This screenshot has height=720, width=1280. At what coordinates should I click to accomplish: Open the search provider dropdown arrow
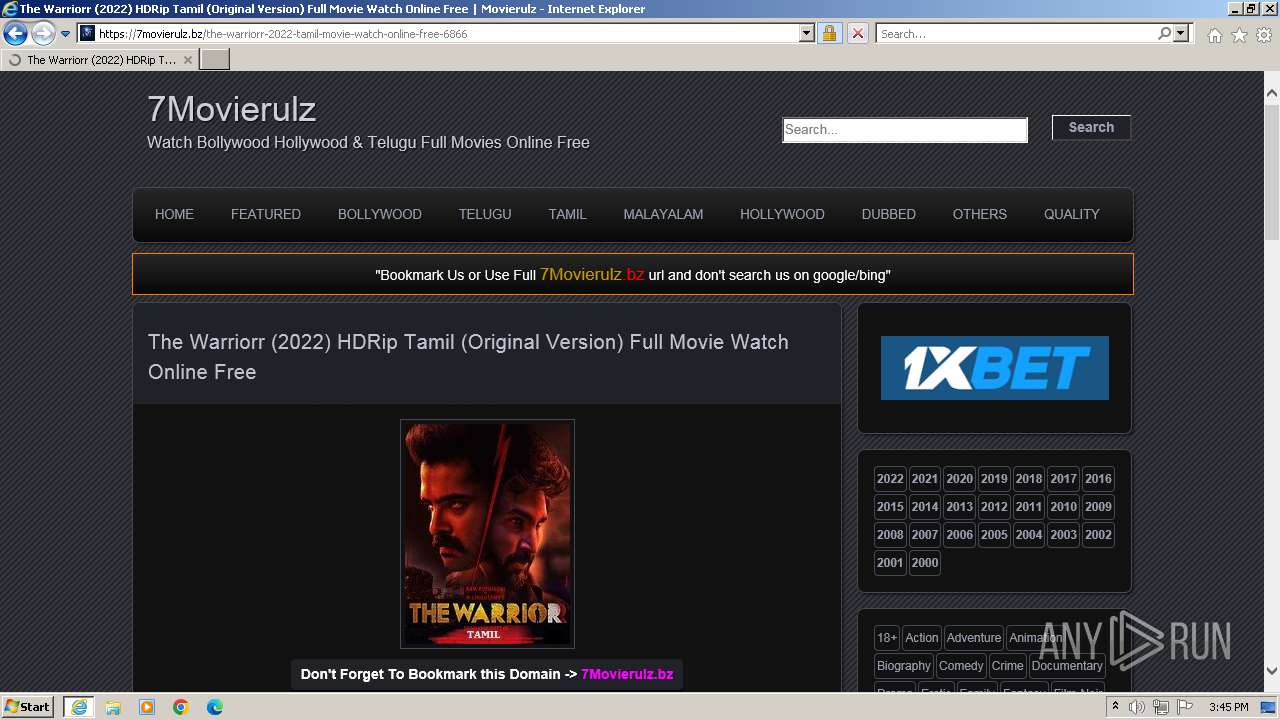[1181, 34]
